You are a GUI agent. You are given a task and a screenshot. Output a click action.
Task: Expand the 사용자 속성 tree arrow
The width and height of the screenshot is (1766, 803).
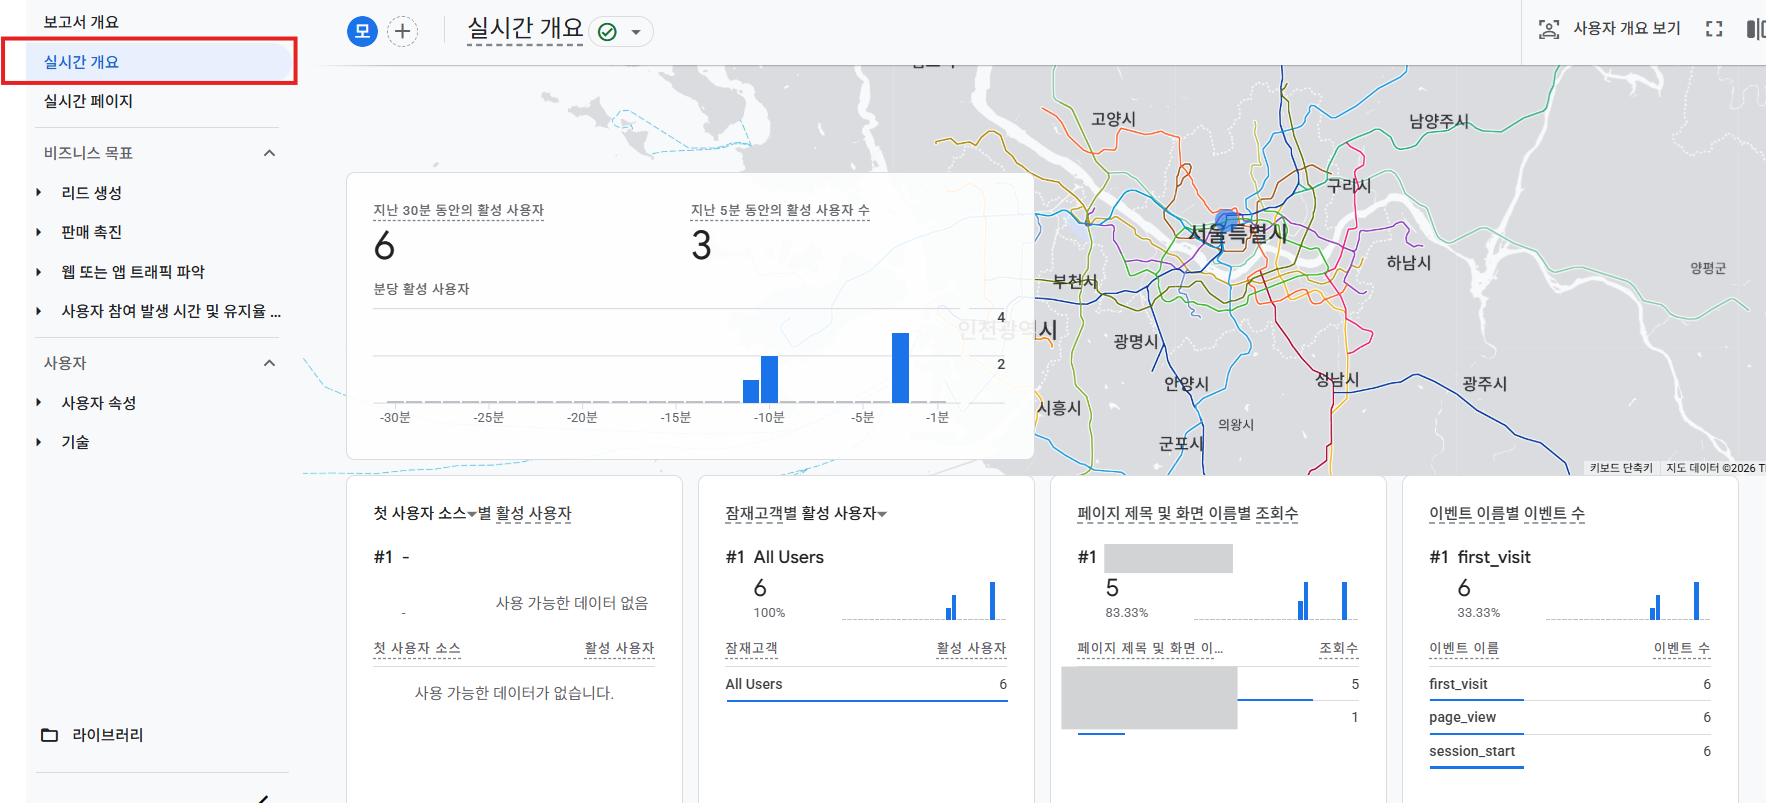pyautogui.click(x=39, y=402)
